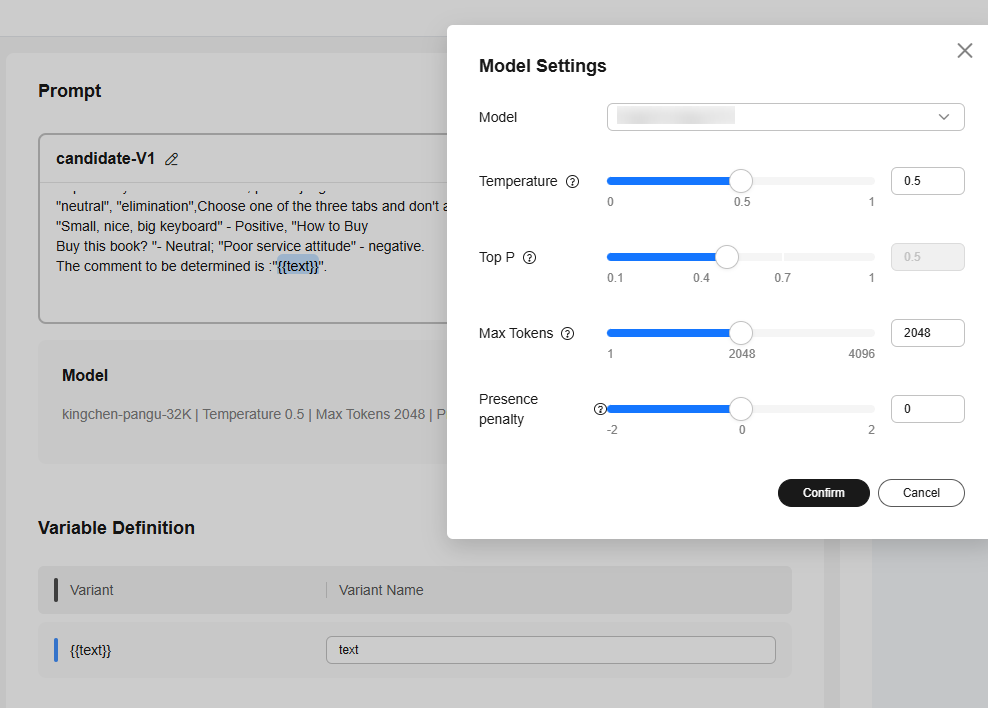
Task: Click the Max Tokens slider handle
Action: (x=740, y=333)
